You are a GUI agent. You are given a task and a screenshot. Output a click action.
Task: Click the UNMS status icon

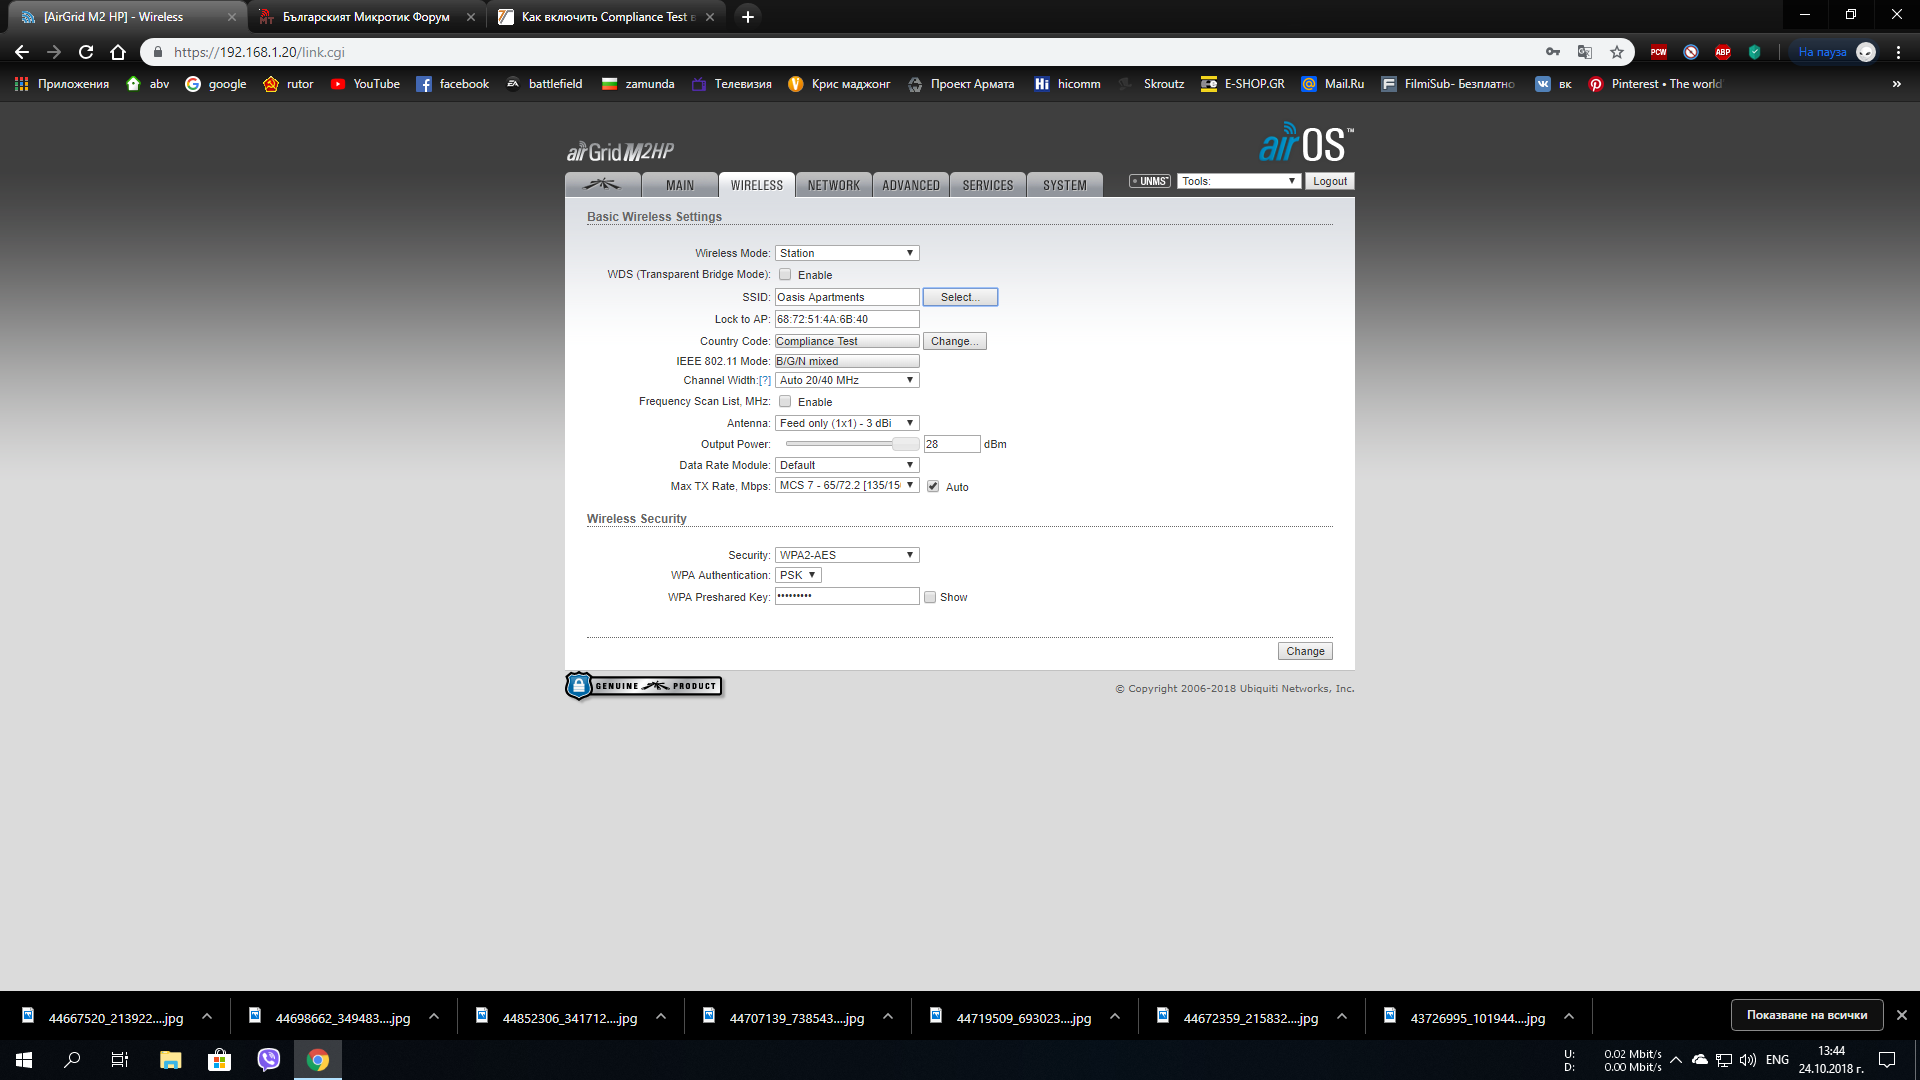coord(1150,181)
